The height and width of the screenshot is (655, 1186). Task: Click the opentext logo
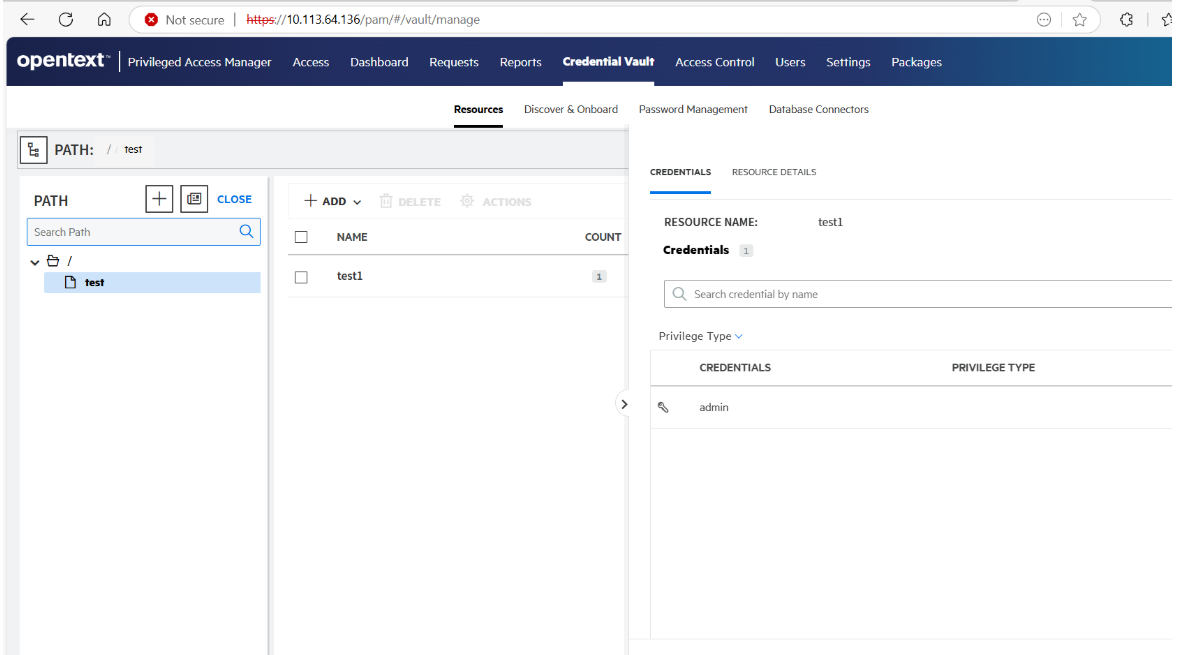click(x=64, y=61)
